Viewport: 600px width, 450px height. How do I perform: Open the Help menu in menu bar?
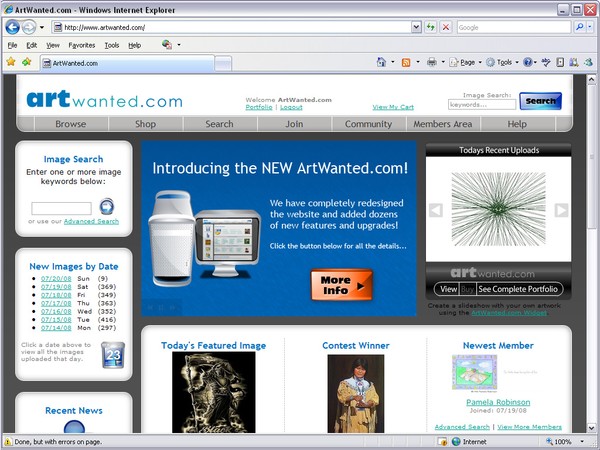tap(134, 45)
